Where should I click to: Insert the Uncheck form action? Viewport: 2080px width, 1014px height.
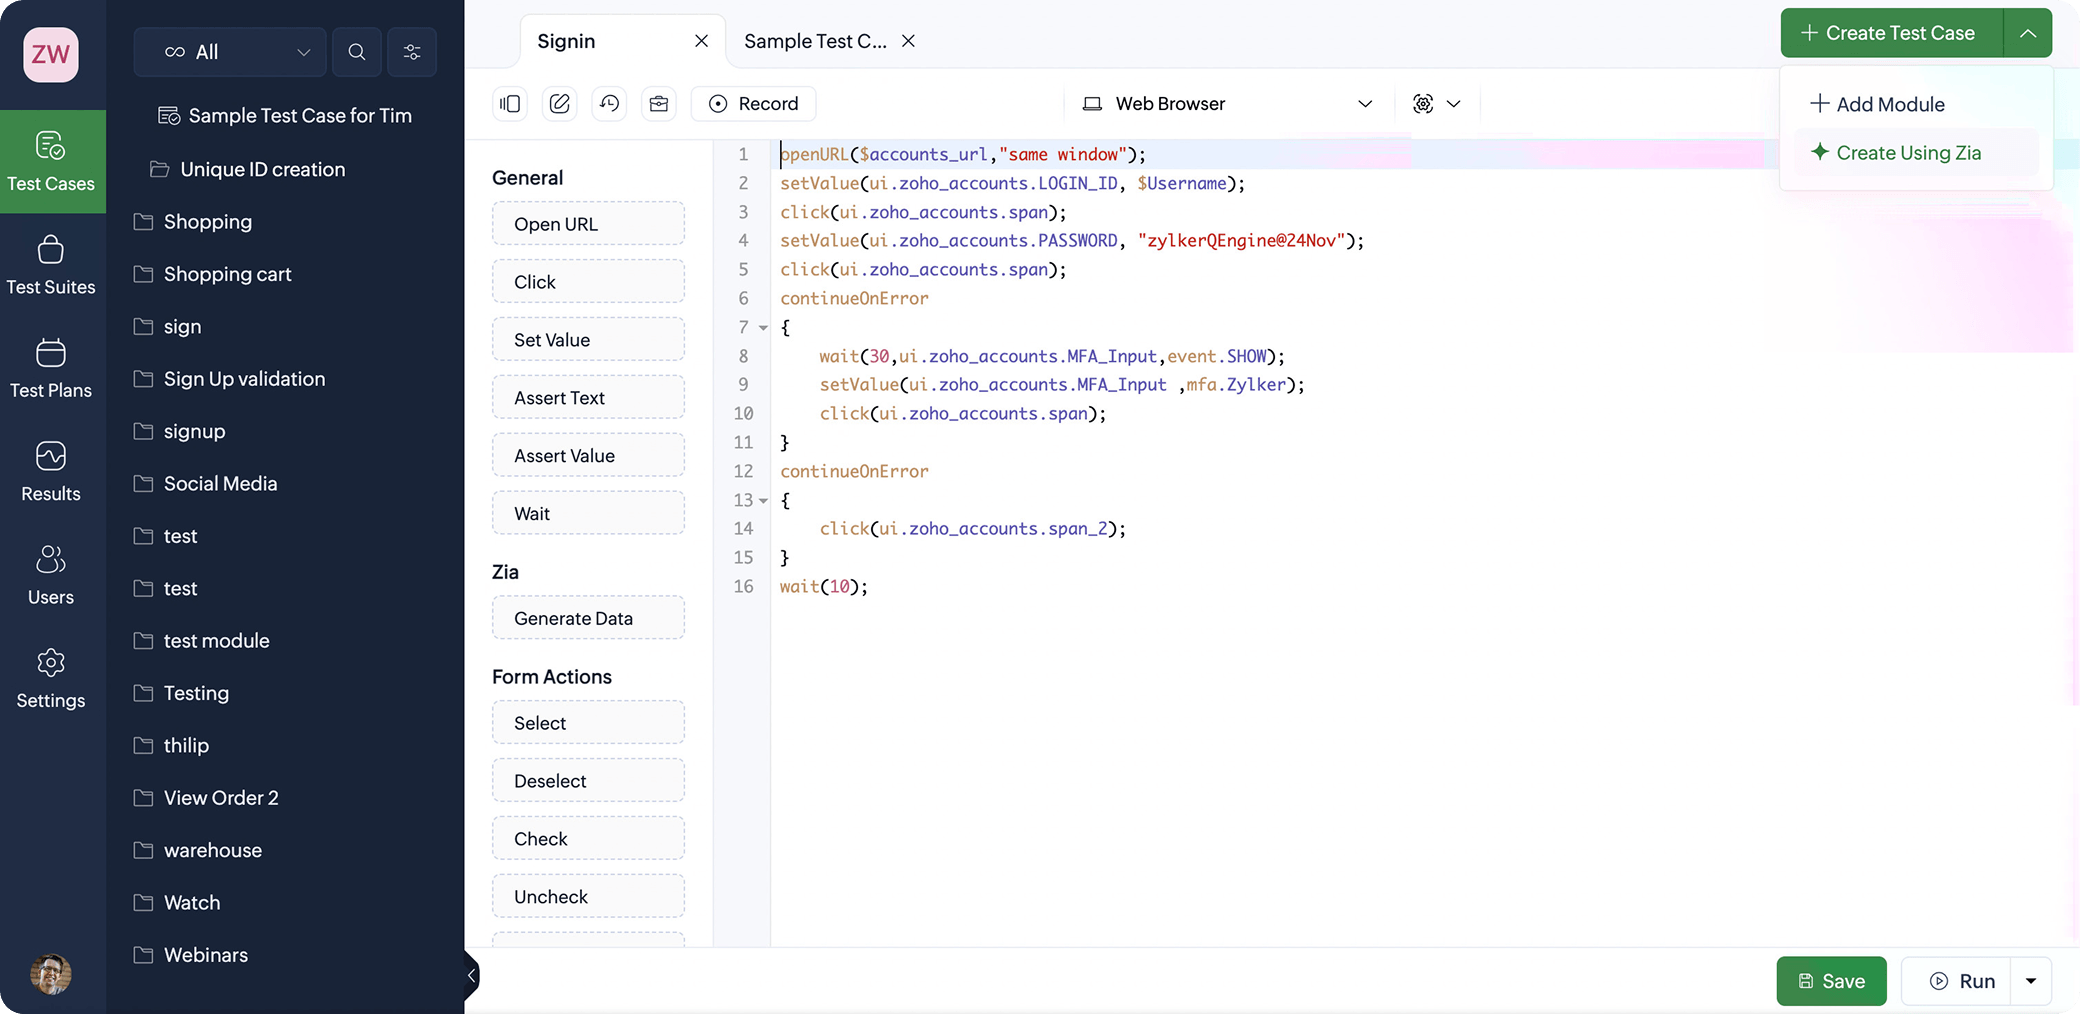[x=588, y=897]
